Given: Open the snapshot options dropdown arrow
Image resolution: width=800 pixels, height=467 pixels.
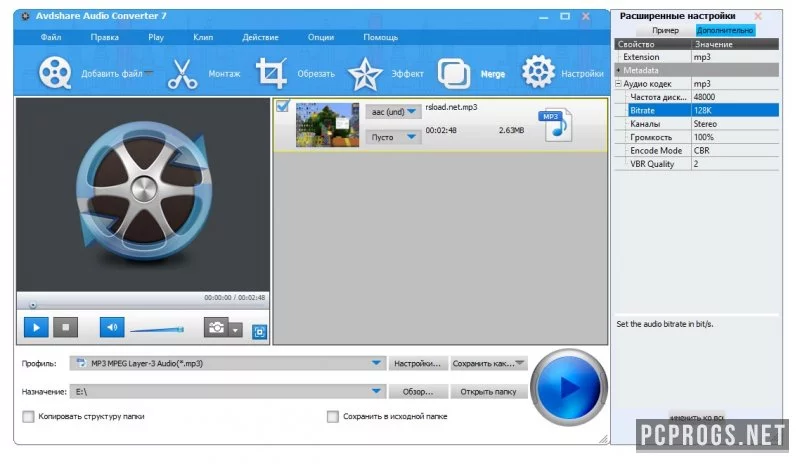Looking at the screenshot, I should (x=235, y=330).
